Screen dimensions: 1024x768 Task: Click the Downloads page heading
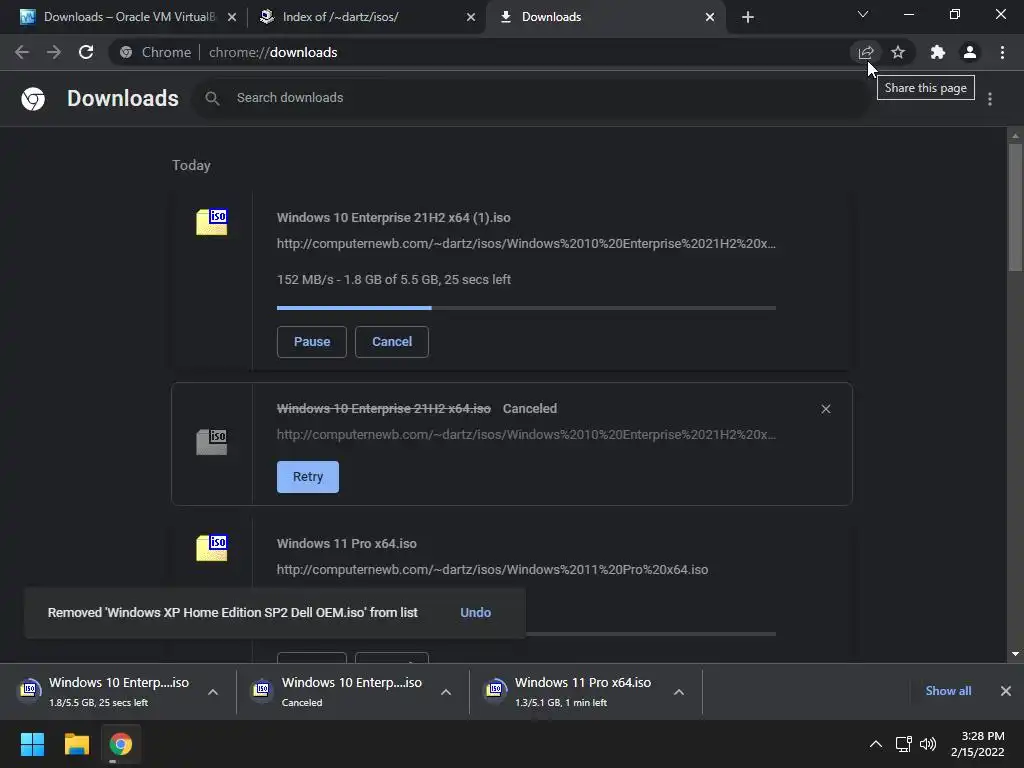[123, 99]
